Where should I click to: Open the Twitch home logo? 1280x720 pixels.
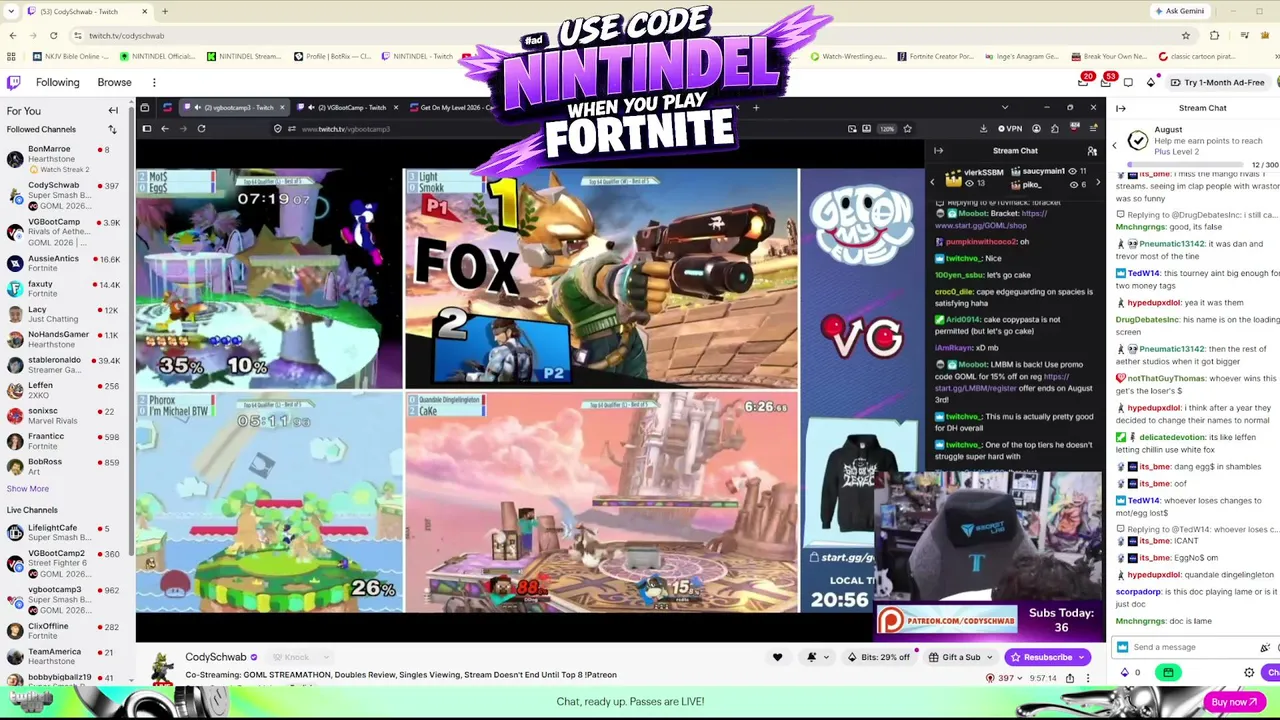[x=13, y=82]
